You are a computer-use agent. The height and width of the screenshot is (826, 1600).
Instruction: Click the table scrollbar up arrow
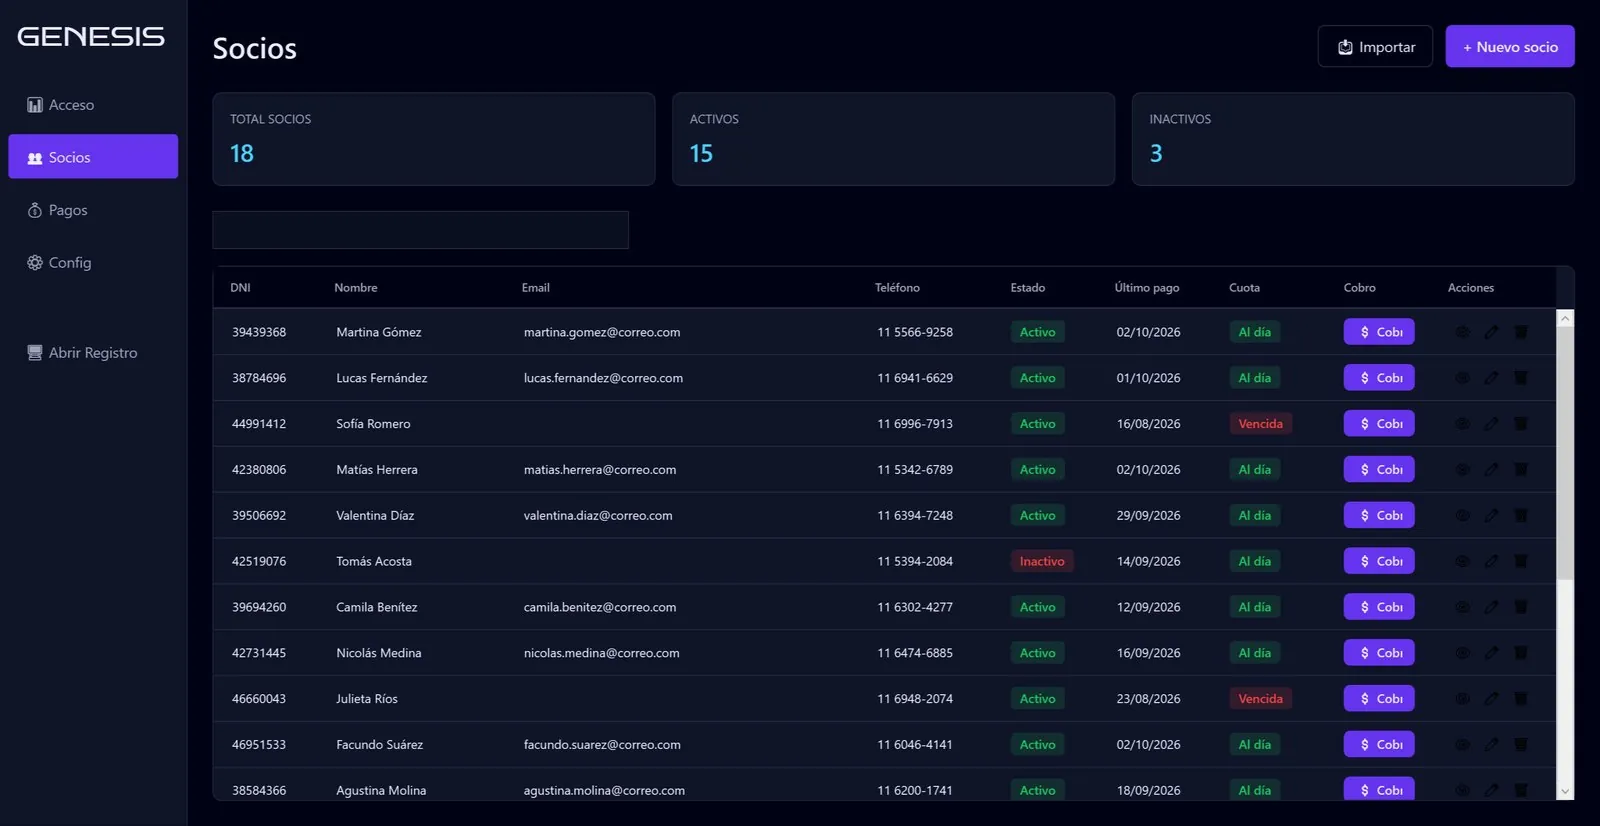tap(1565, 318)
